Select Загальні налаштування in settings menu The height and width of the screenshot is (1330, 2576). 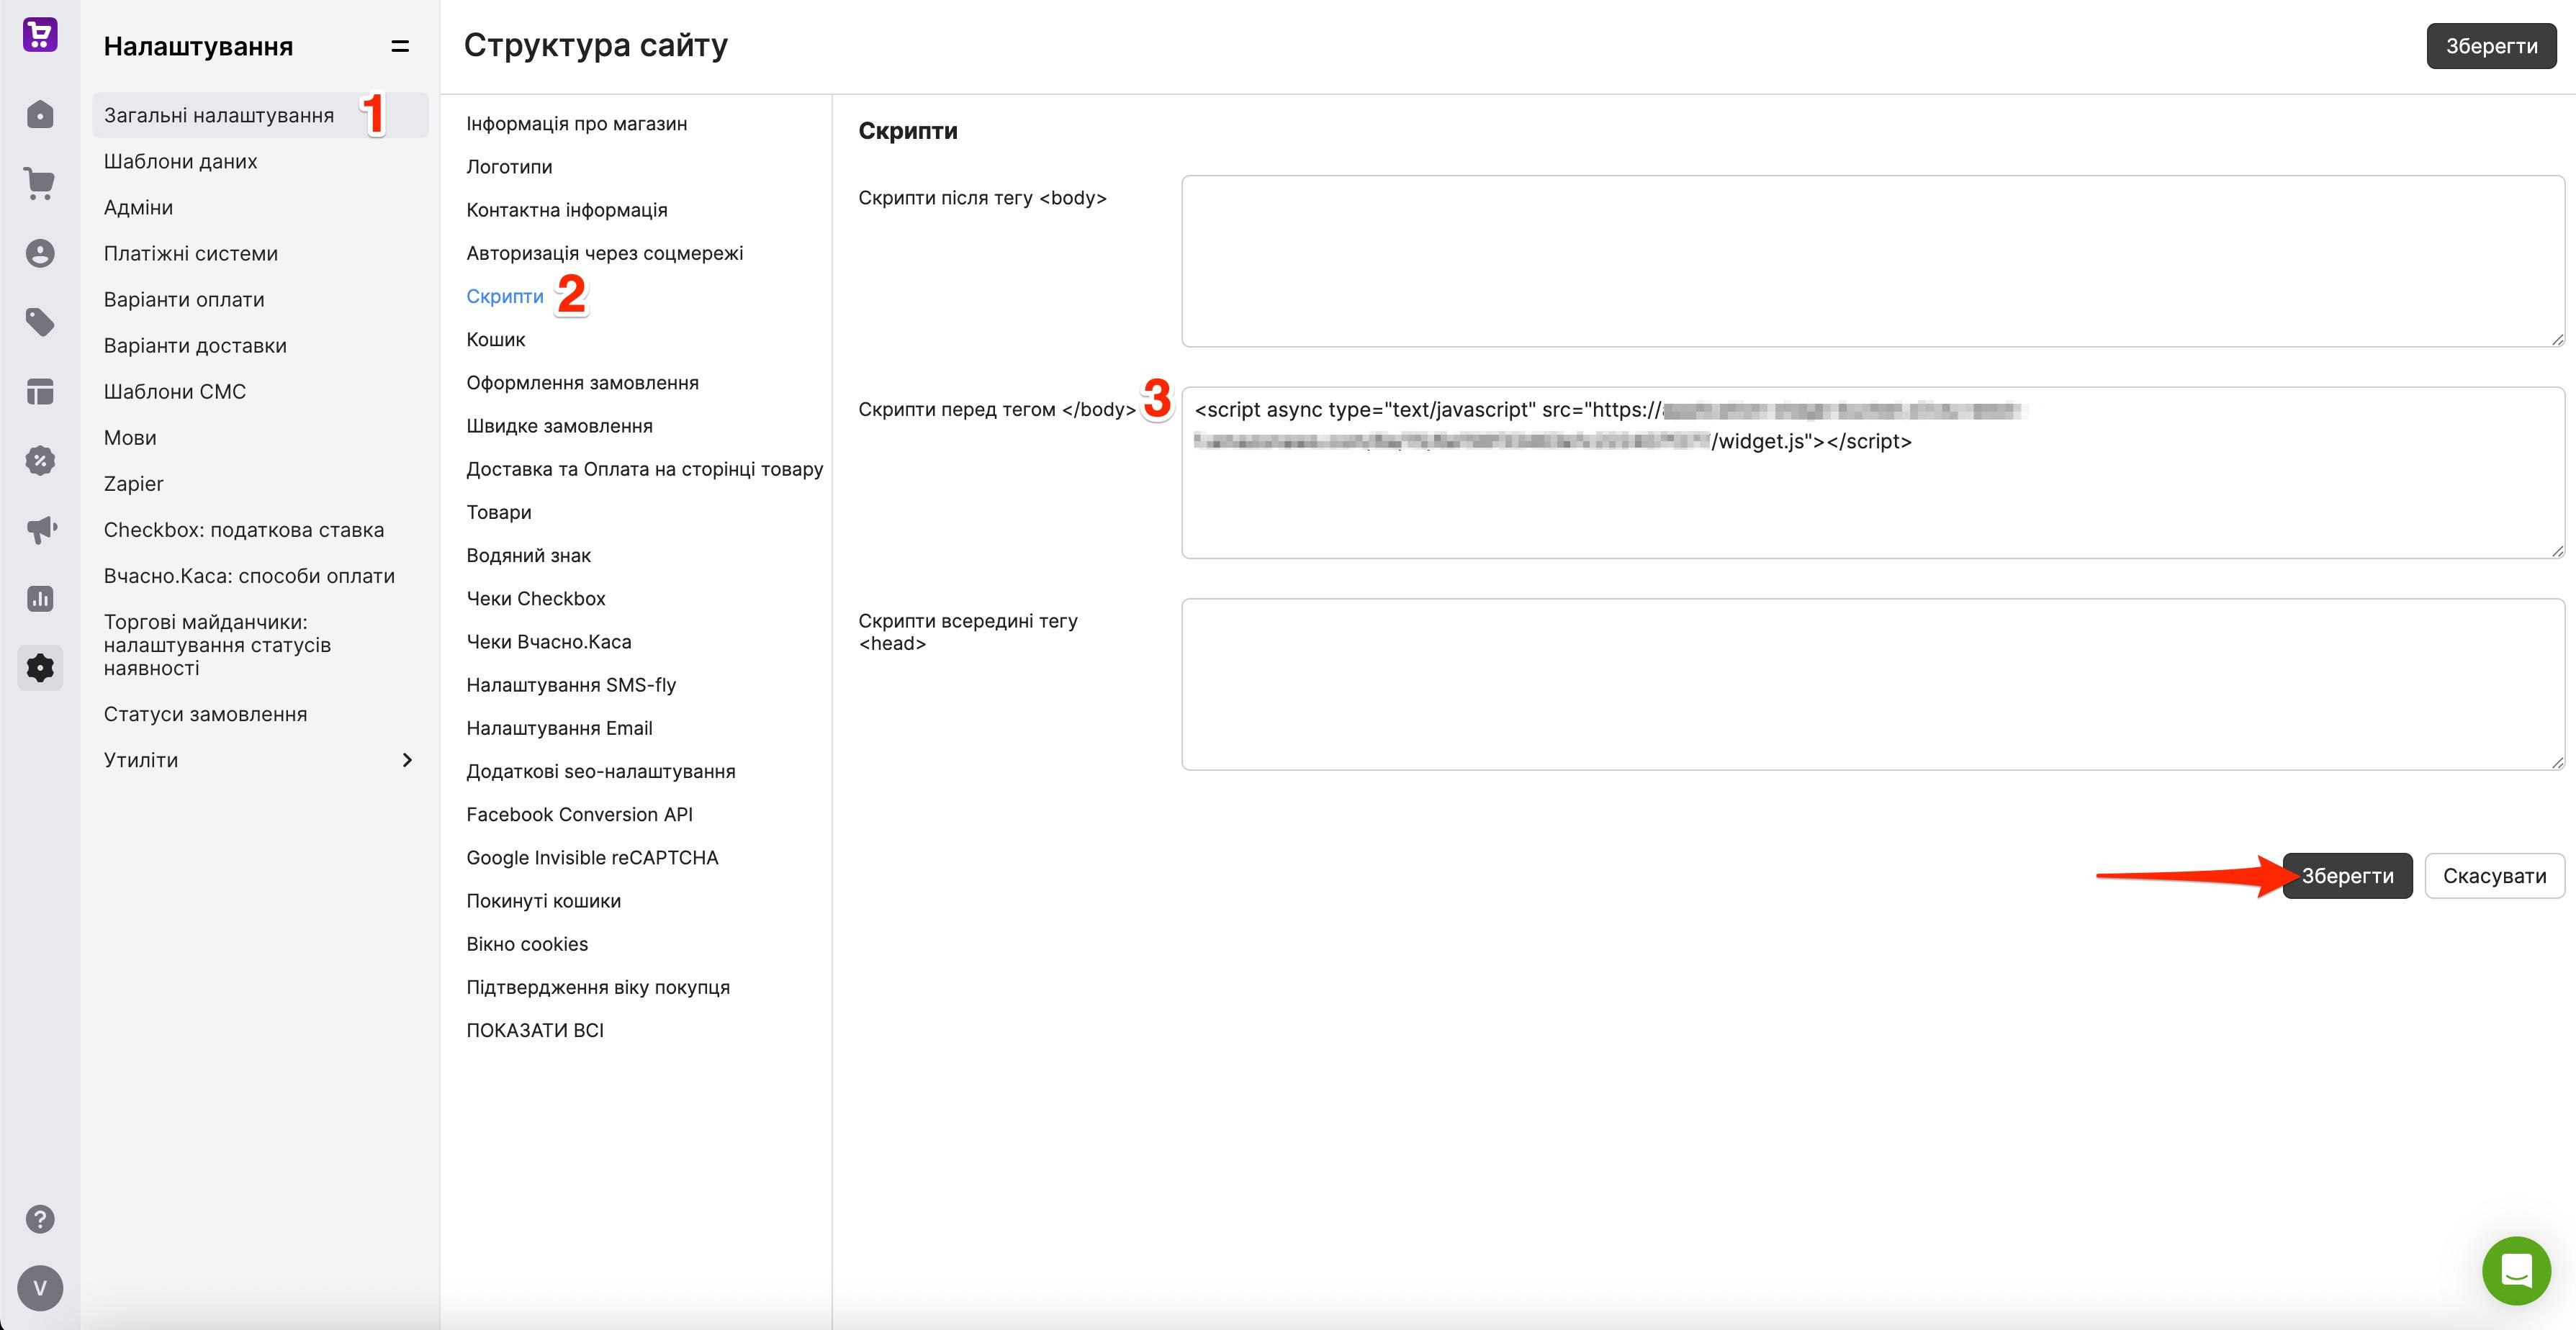pos(260,115)
